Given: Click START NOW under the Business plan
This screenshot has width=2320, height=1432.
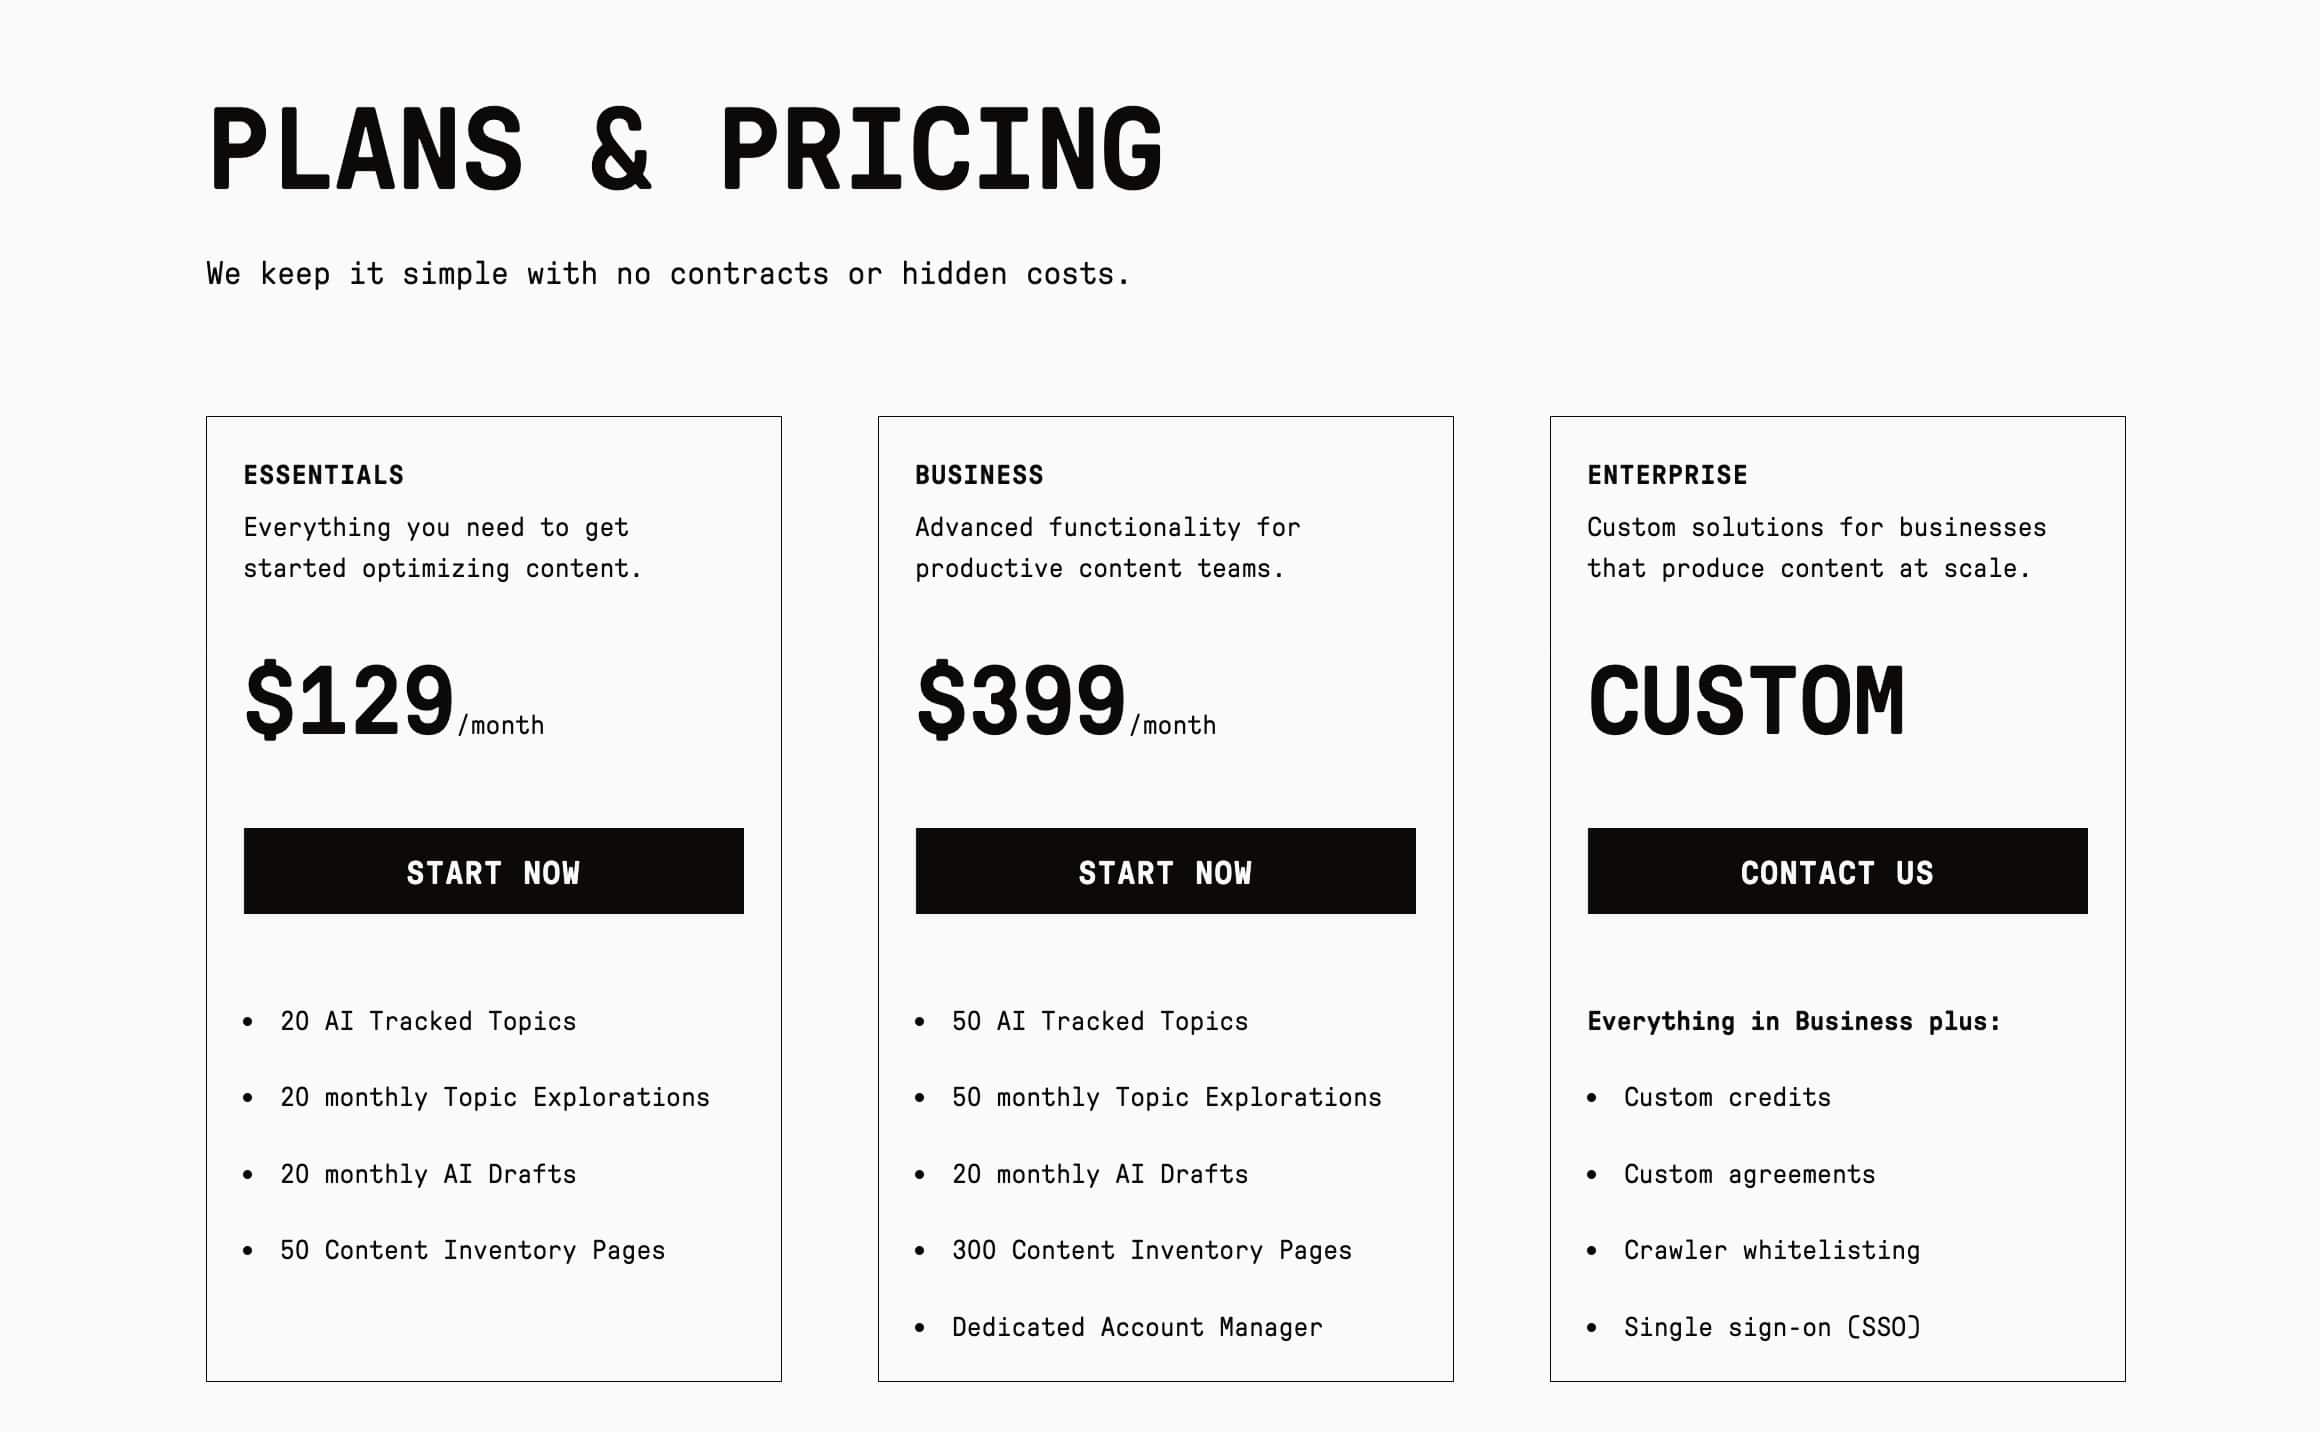Looking at the screenshot, I should 1165,872.
